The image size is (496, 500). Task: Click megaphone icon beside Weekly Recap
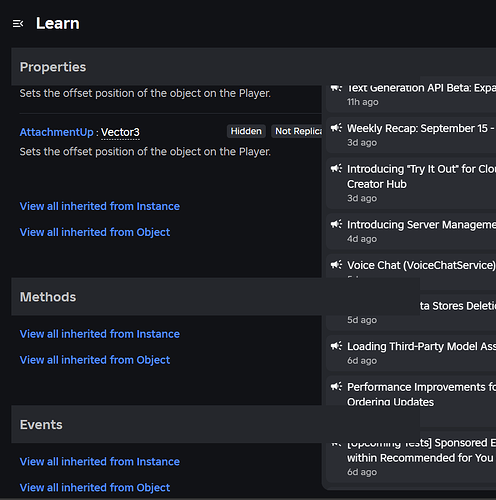tap(336, 128)
